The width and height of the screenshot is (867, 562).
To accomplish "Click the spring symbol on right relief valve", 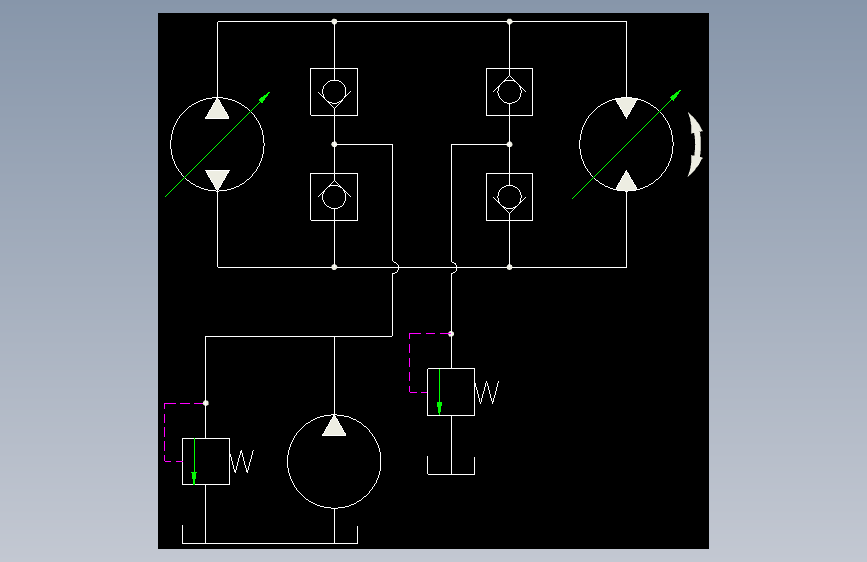I will click(x=487, y=392).
